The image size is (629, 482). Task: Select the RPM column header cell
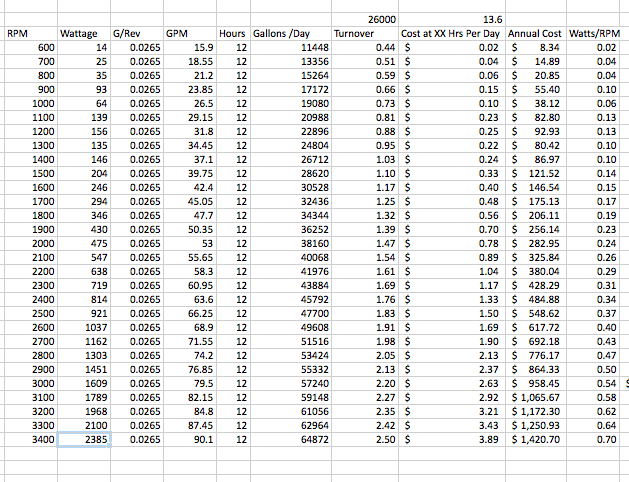(x=31, y=34)
